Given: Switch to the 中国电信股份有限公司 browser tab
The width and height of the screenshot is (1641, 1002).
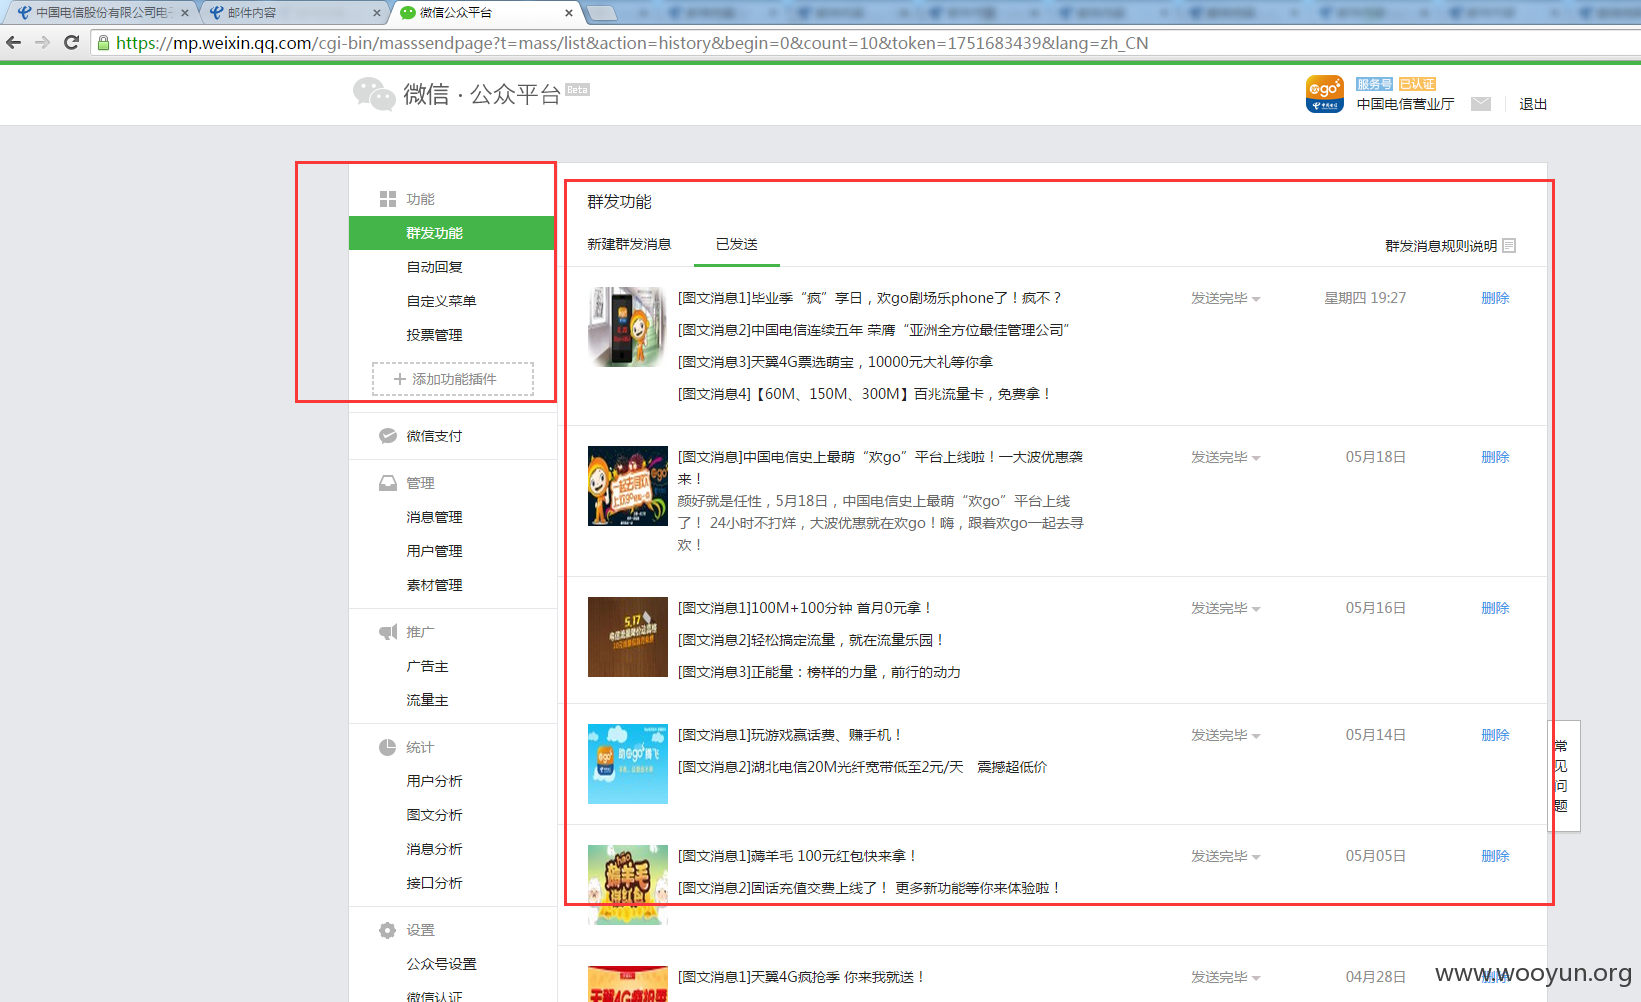Looking at the screenshot, I should pos(103,13).
